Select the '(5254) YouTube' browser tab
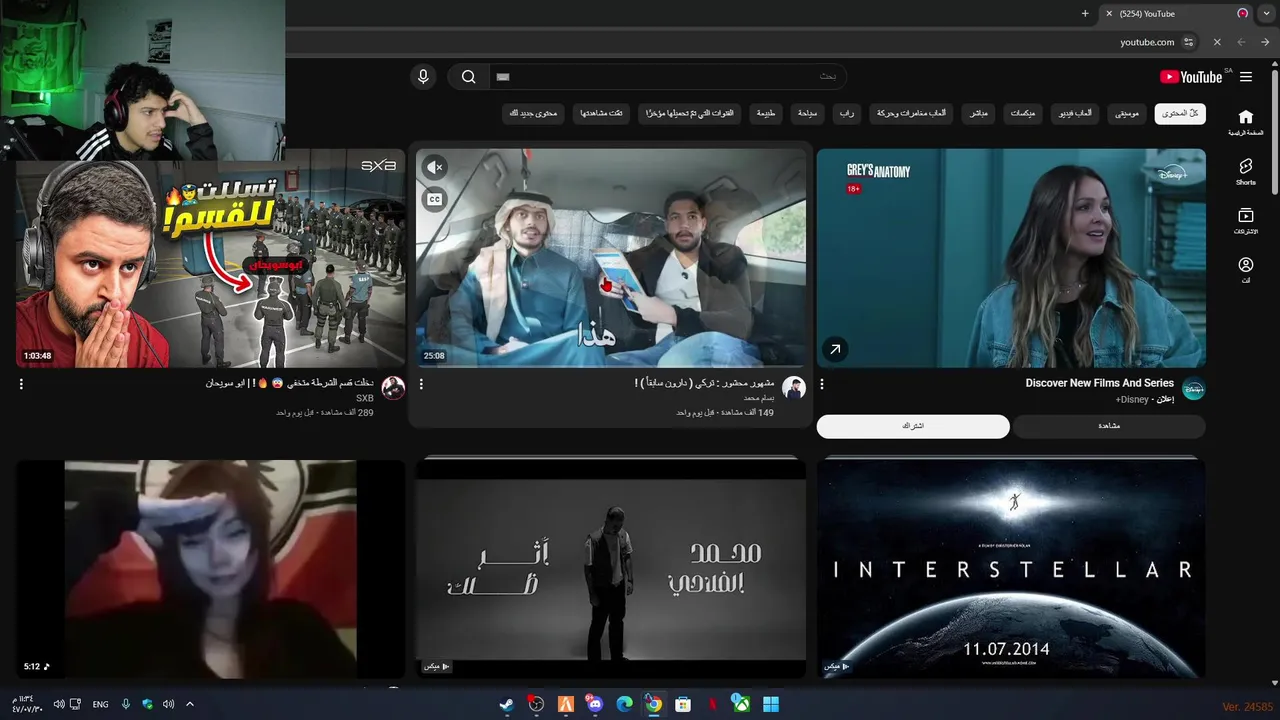The width and height of the screenshot is (1280, 720). 1175,14
